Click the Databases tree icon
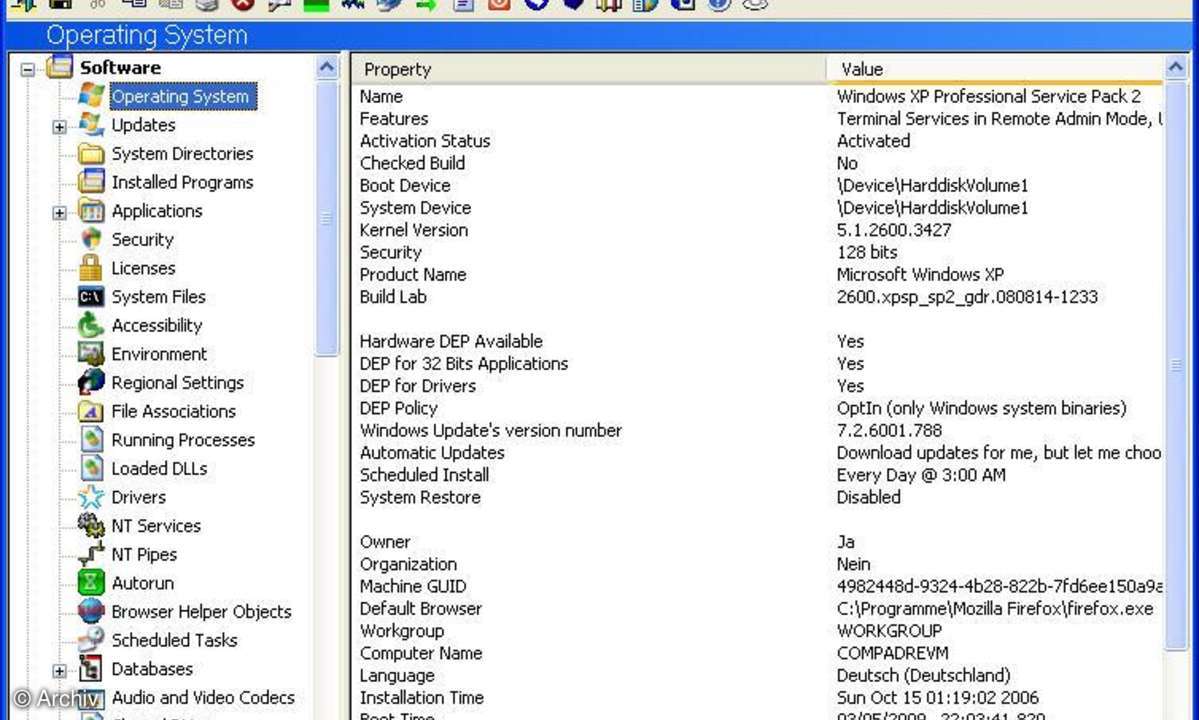This screenshot has width=1199, height=720. (91, 669)
